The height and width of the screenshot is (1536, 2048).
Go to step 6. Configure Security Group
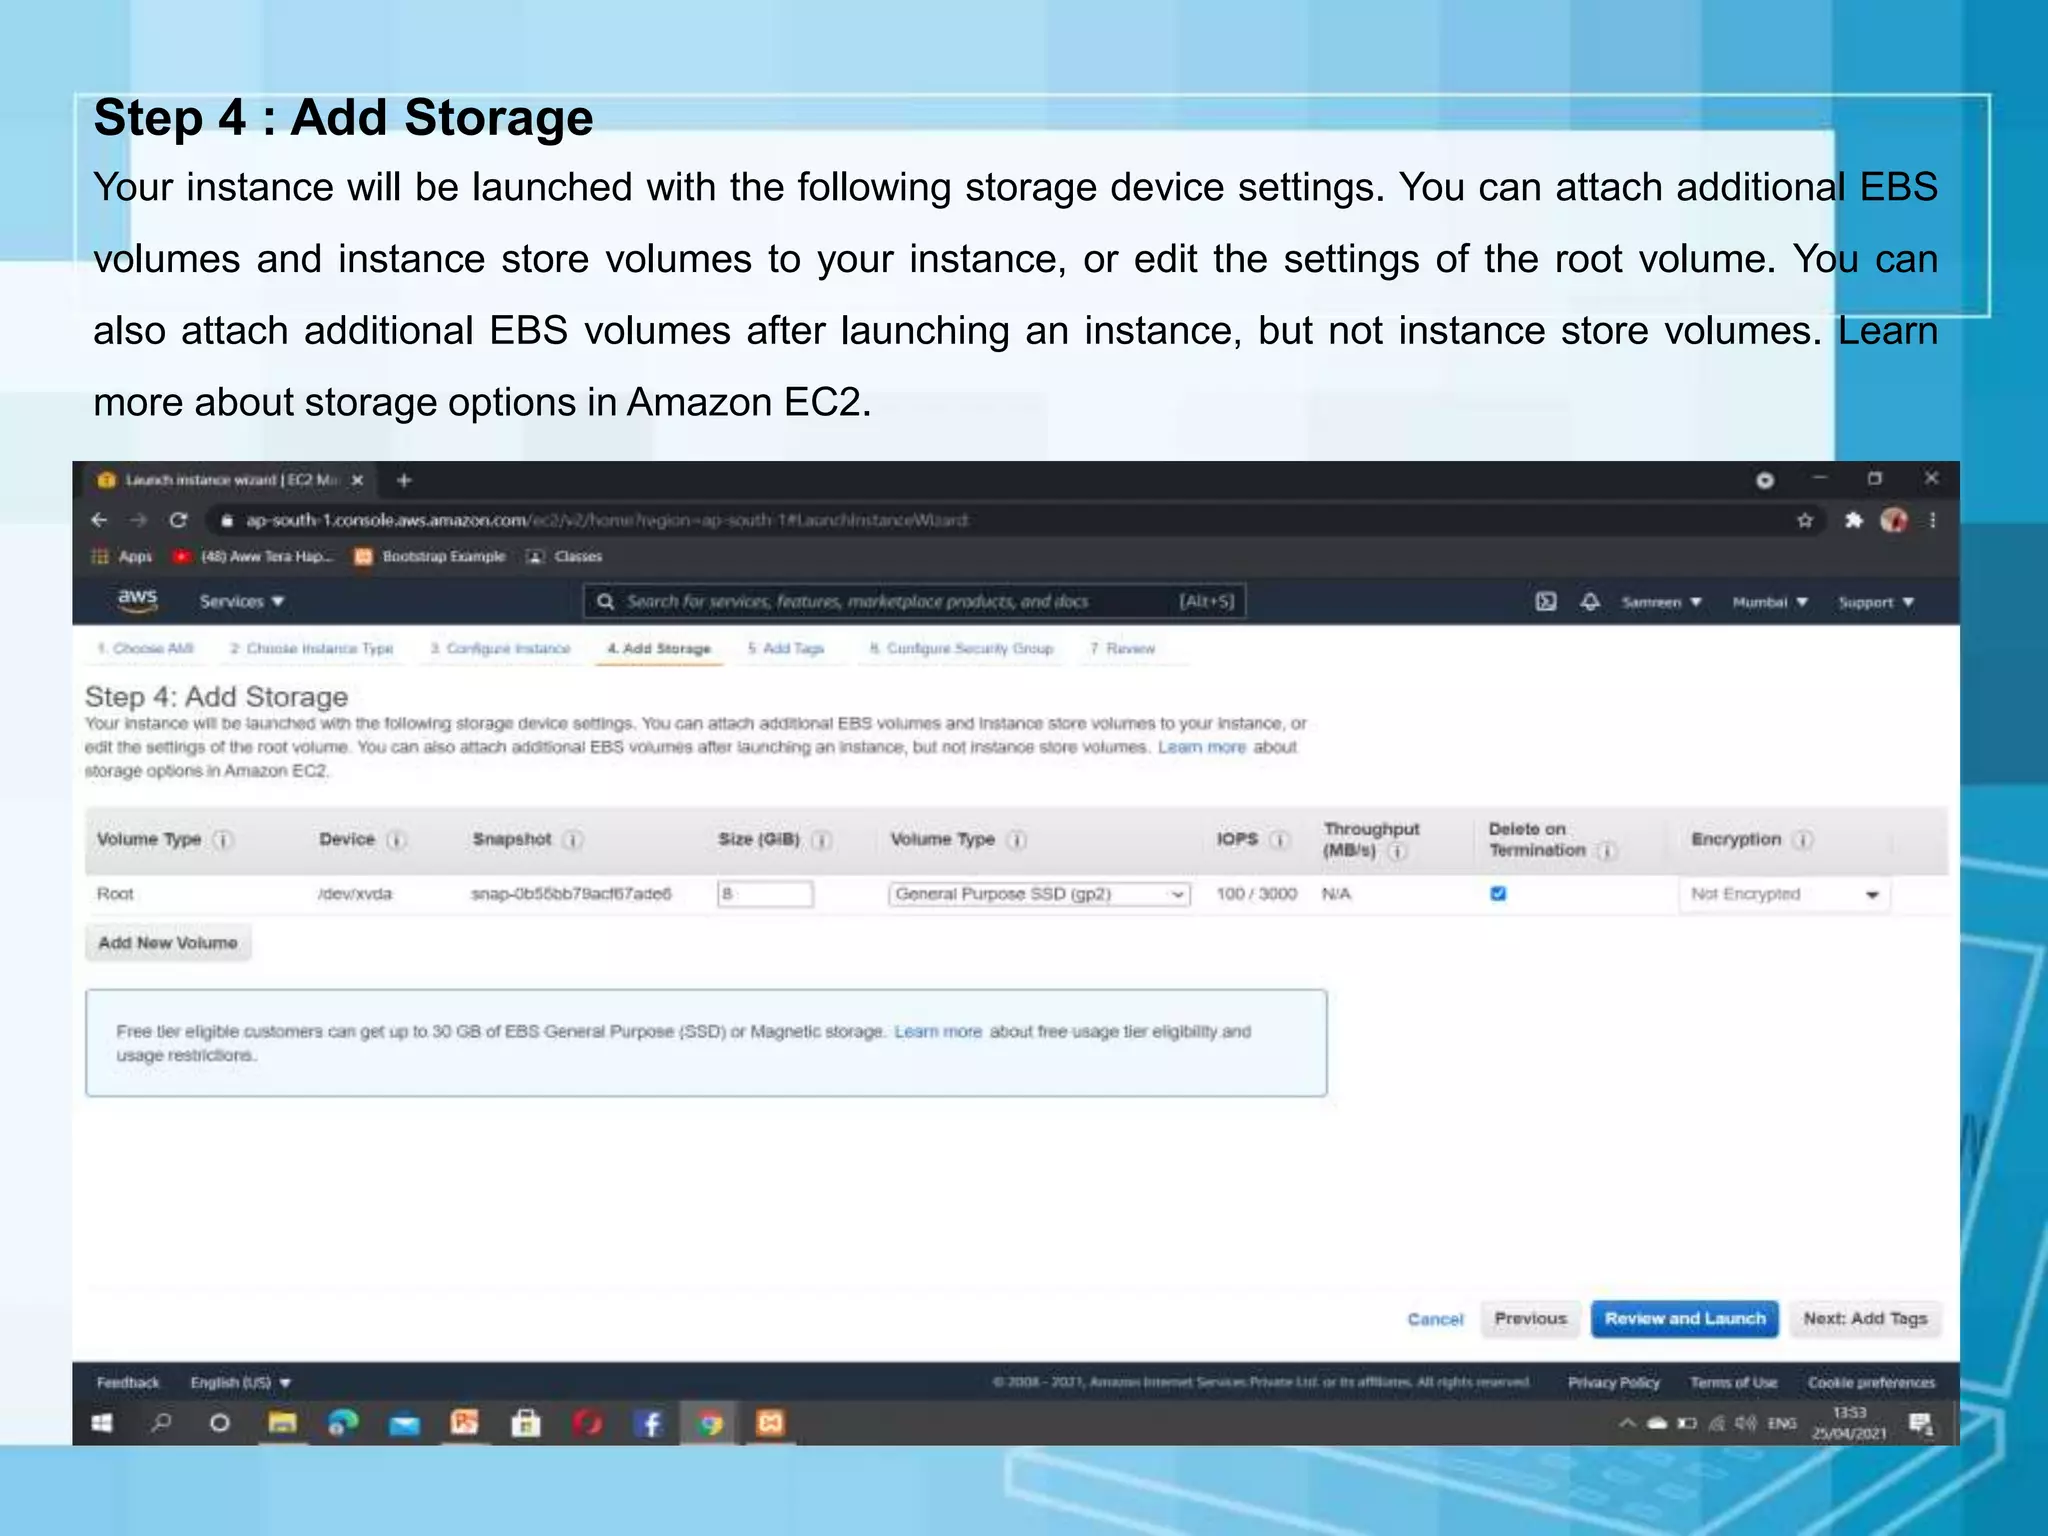click(x=961, y=648)
